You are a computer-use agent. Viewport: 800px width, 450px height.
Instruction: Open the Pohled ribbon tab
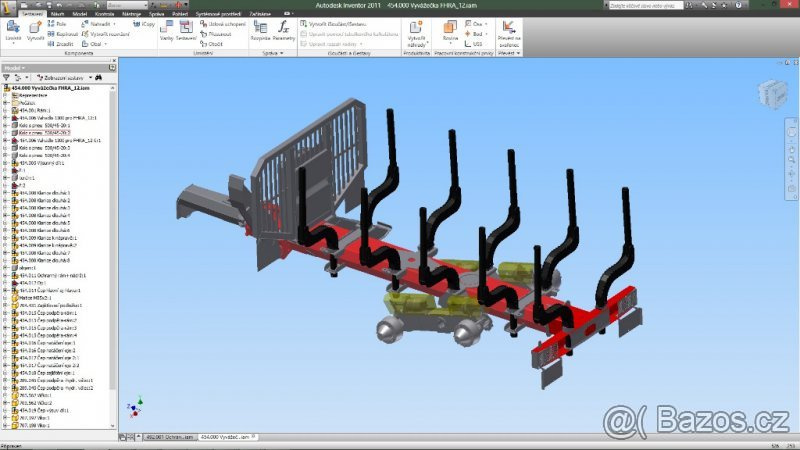pyautogui.click(x=180, y=14)
